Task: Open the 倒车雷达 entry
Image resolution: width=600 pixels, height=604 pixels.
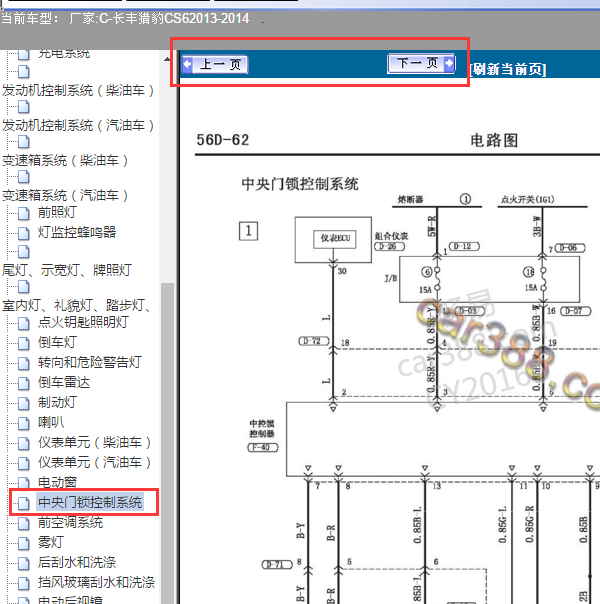Action: coord(64,382)
